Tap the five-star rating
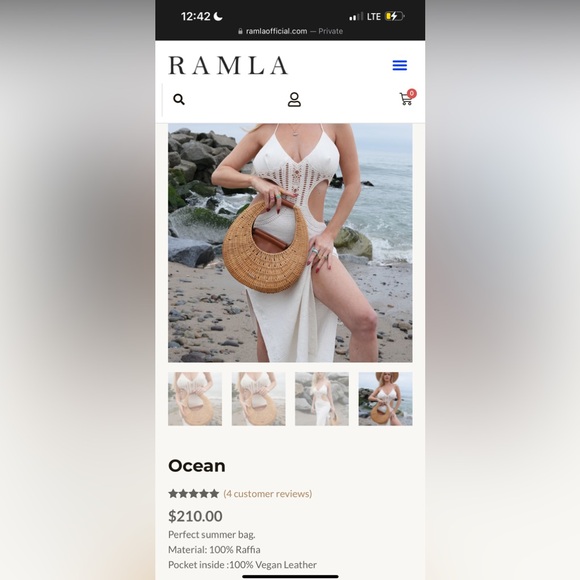The image size is (580, 580). point(193,494)
